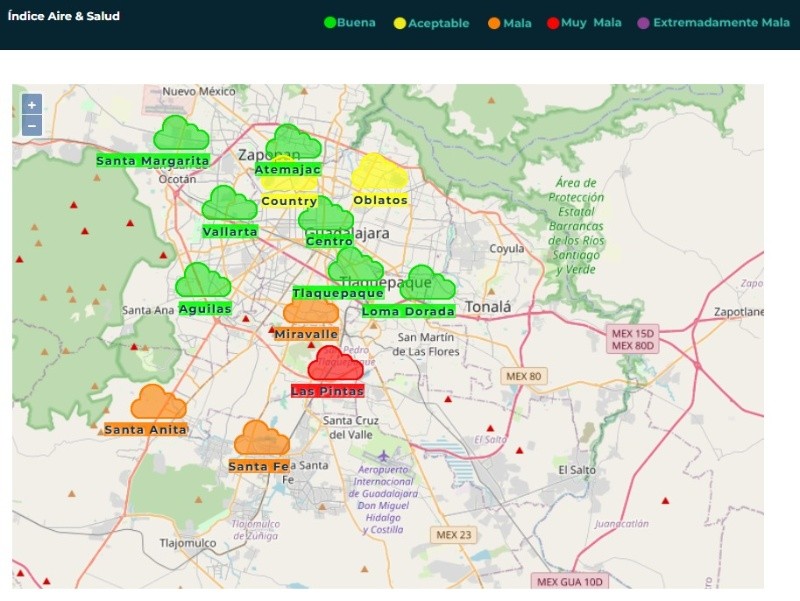Zoom out with the minus button
The image size is (800, 601).
tap(32, 126)
